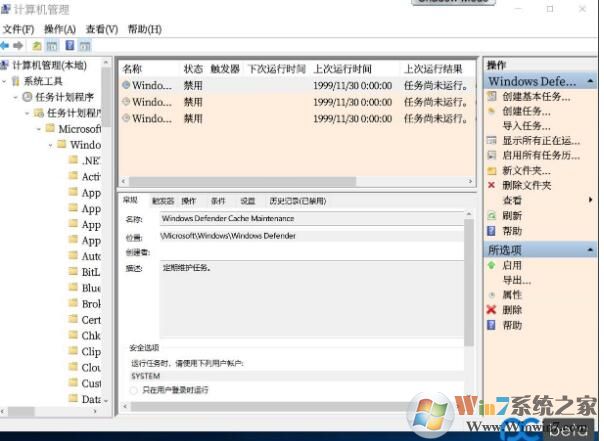The width and height of the screenshot is (604, 441).
Task: Switch to the 条件 tab
Action: coord(218,201)
